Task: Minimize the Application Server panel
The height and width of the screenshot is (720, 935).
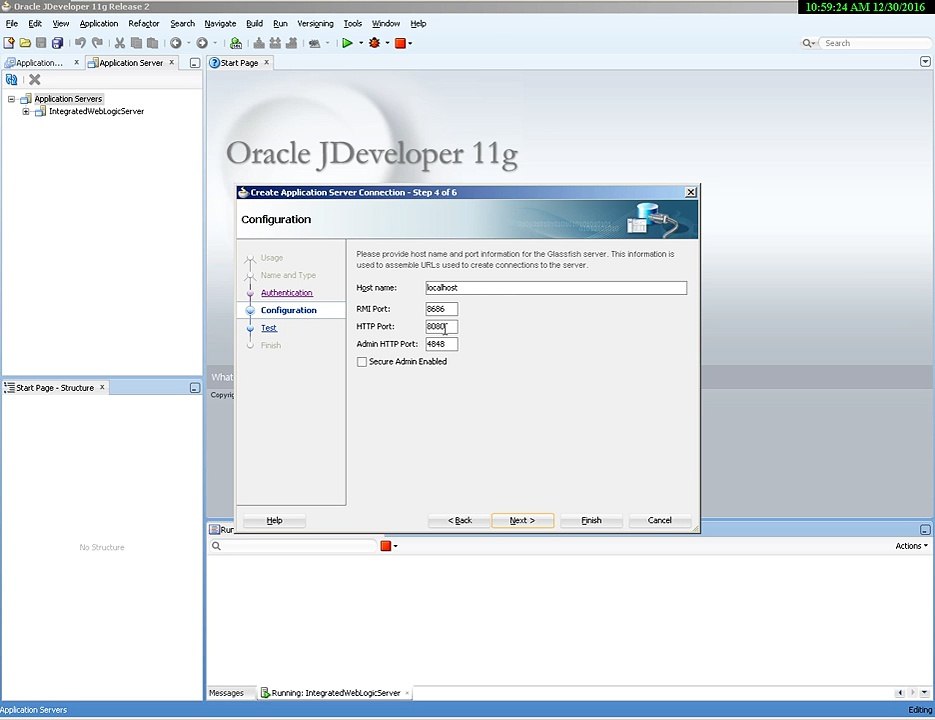Action: (194, 63)
